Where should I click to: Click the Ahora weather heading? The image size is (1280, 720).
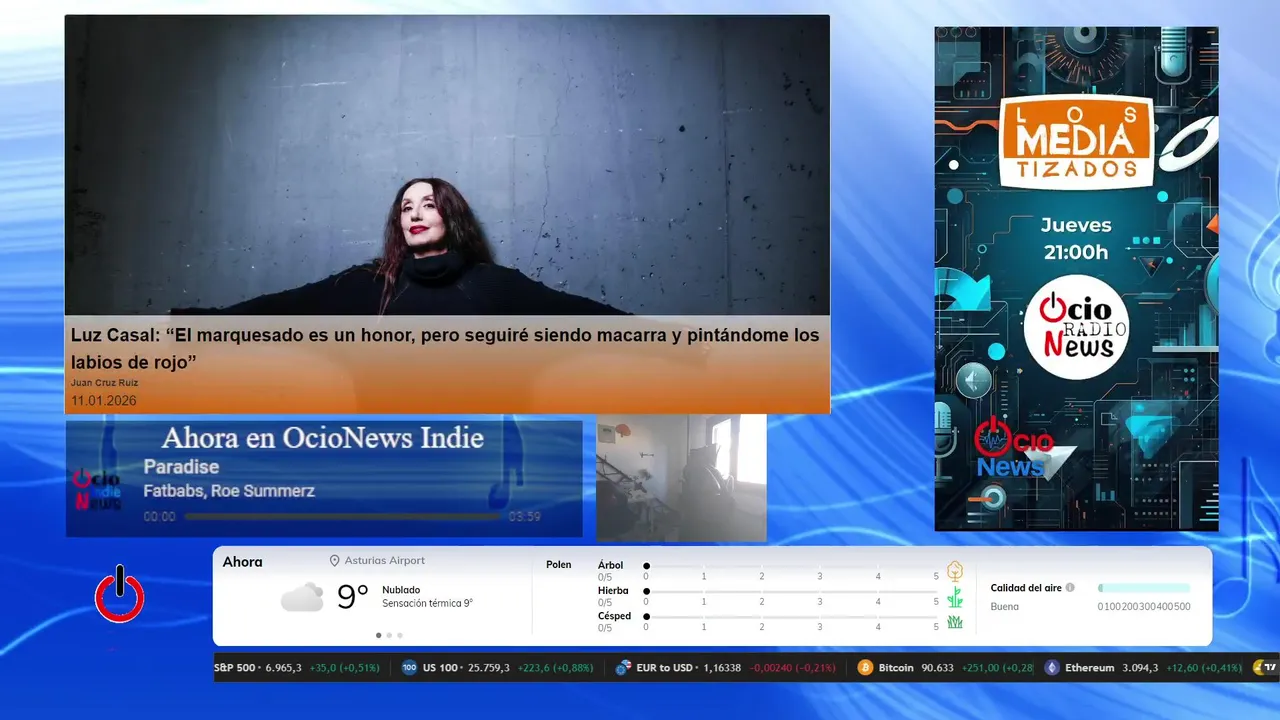(x=242, y=562)
